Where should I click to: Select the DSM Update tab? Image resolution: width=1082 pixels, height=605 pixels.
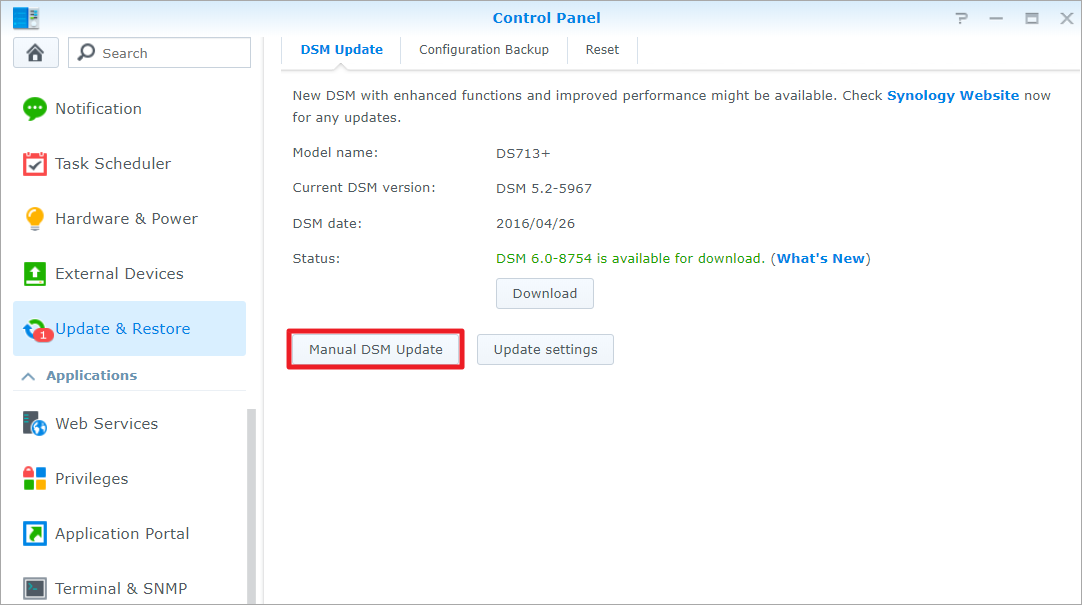click(341, 50)
